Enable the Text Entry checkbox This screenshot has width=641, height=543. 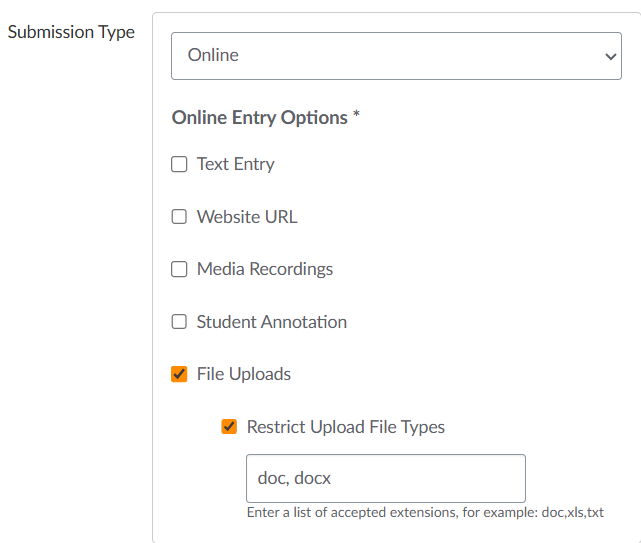[x=180, y=165]
